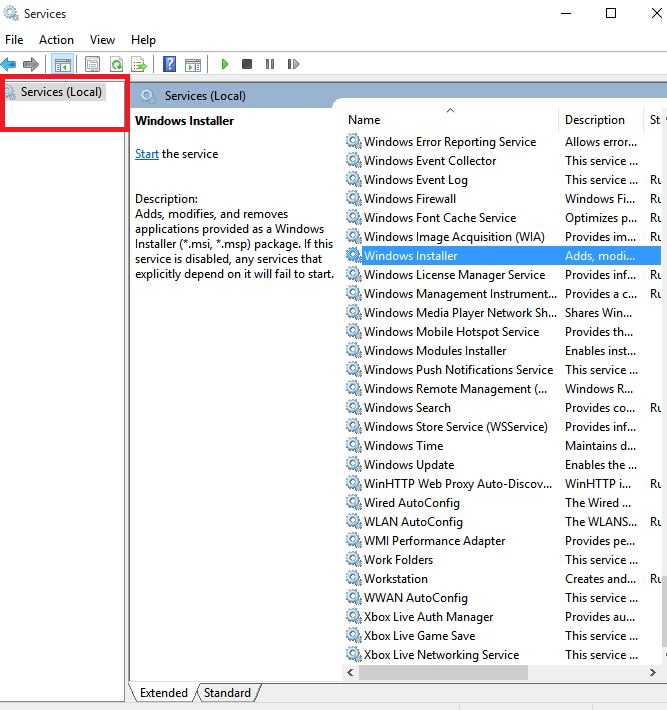The width and height of the screenshot is (667, 710).
Task: Select Windows Management Instrument... service
Action: [503, 294]
